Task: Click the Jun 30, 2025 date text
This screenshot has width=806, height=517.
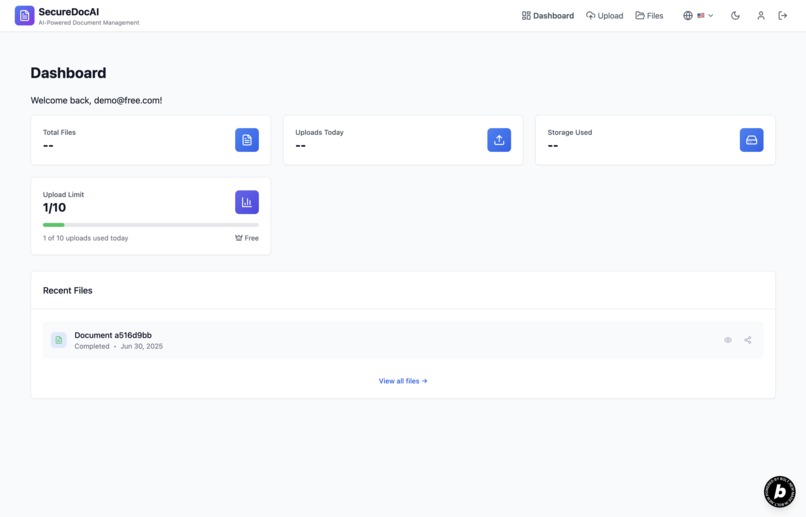Action: point(141,346)
